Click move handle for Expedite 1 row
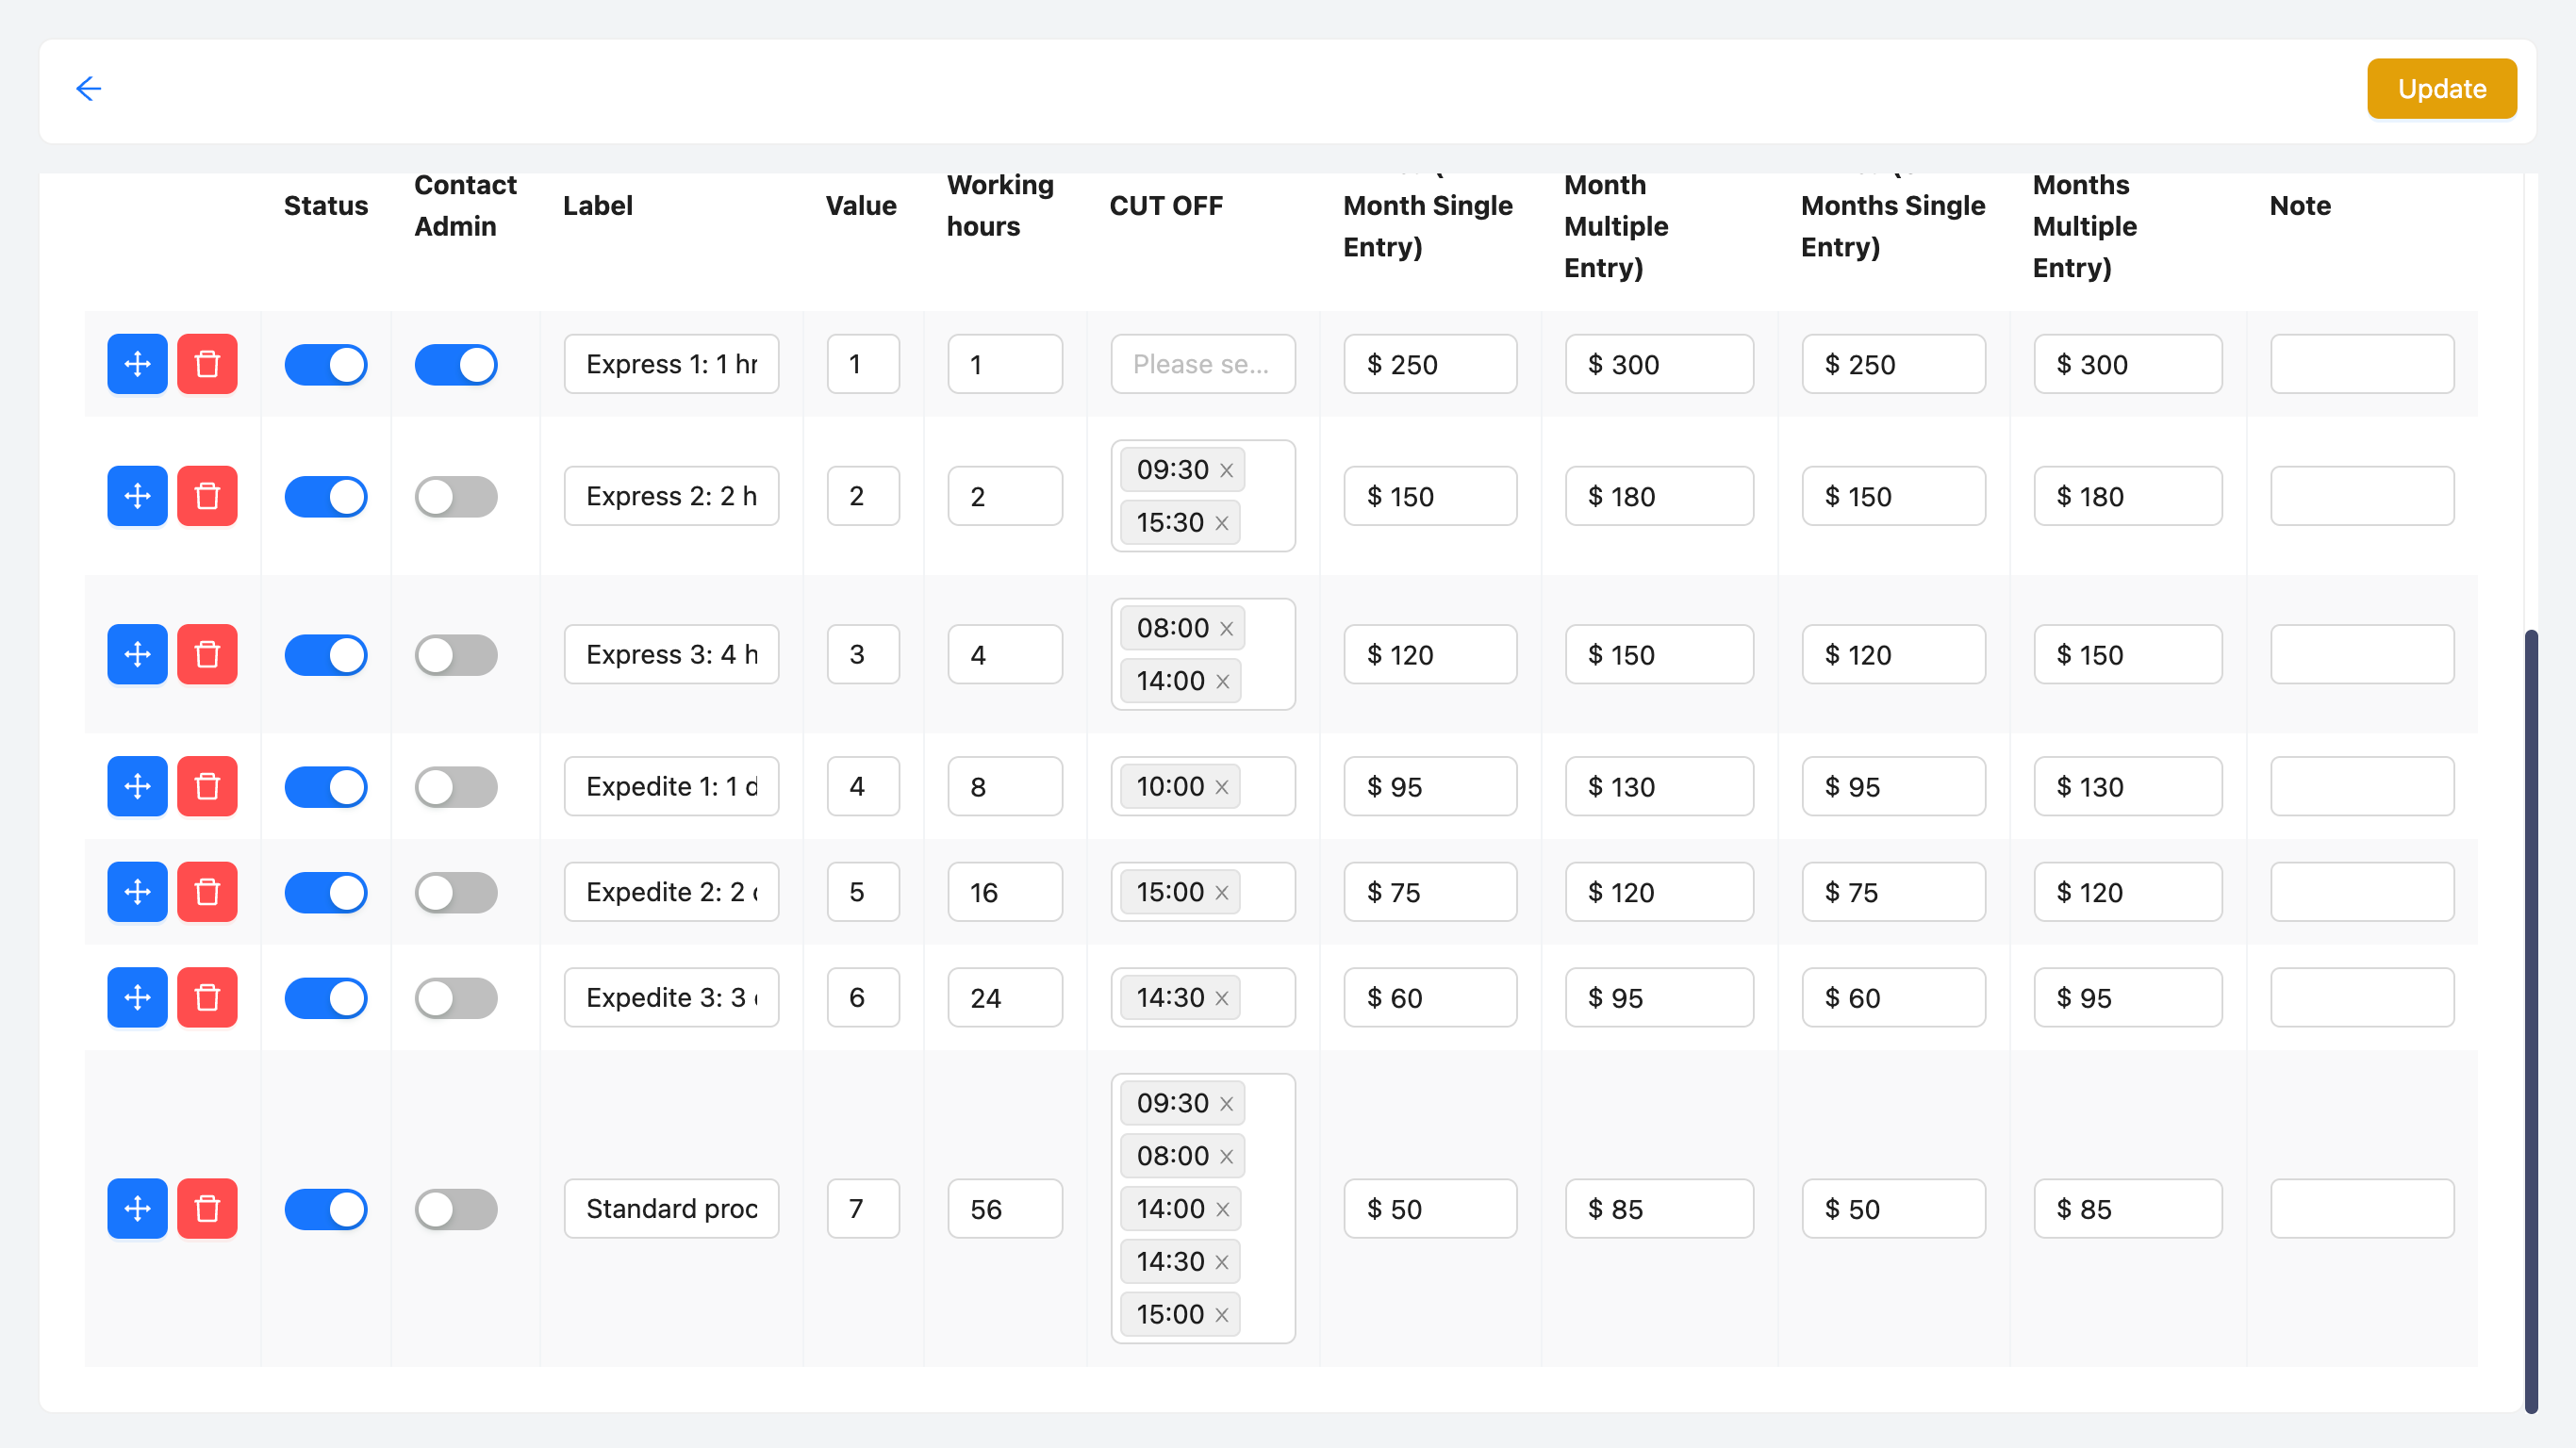2576x1448 pixels. (x=137, y=787)
